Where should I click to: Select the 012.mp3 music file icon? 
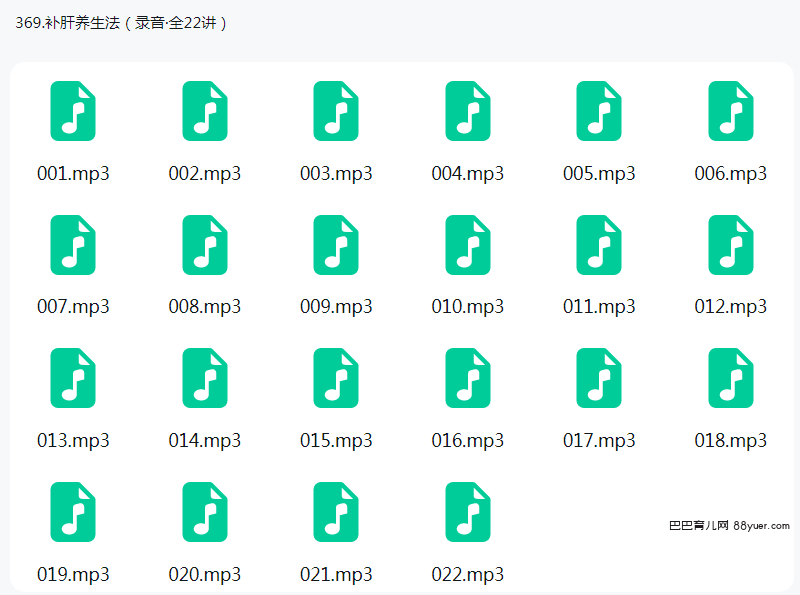pyautogui.click(x=731, y=245)
